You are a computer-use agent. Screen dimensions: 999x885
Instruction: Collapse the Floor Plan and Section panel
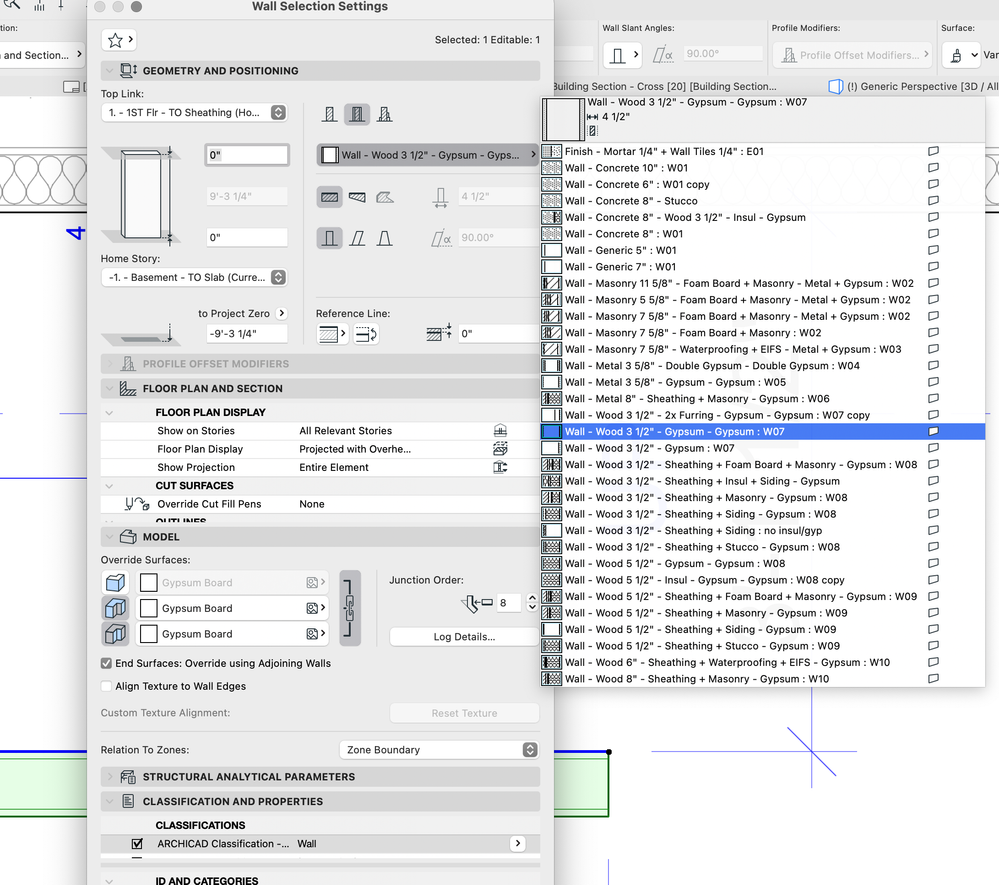click(109, 389)
